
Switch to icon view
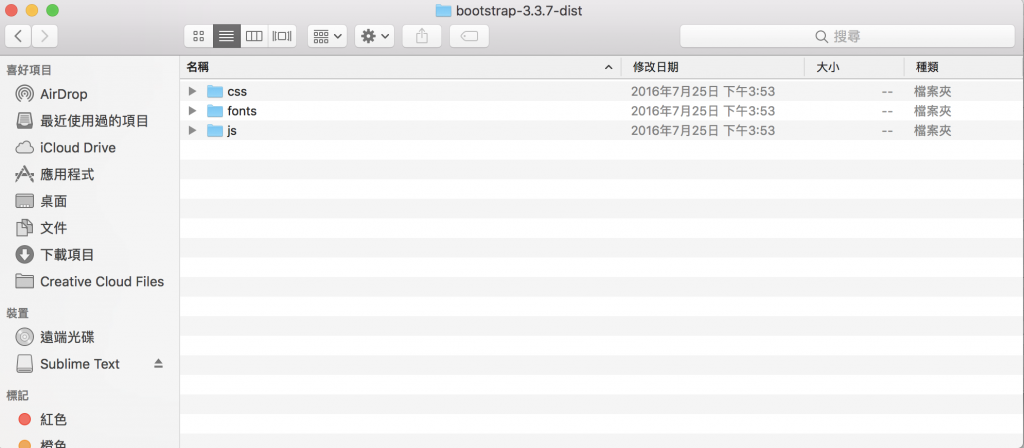pyautogui.click(x=199, y=36)
